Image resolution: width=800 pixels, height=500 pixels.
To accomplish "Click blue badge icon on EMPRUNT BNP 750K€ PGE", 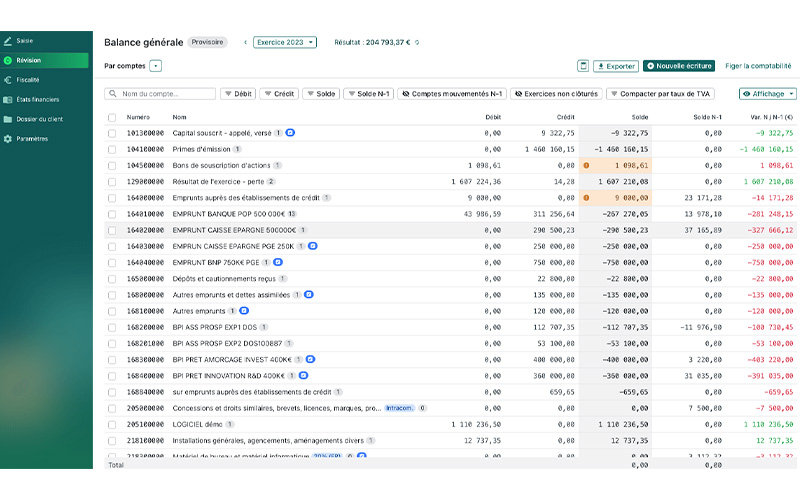I will [x=278, y=262].
